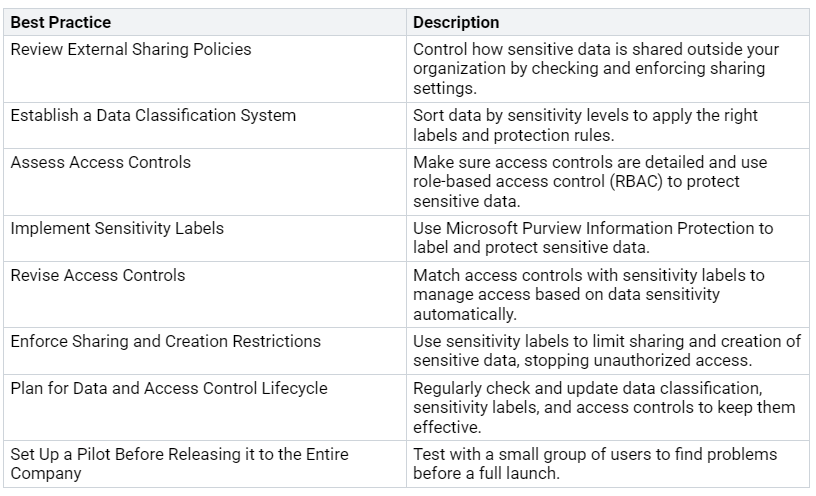Click the "Best Practice" column header

61,22
